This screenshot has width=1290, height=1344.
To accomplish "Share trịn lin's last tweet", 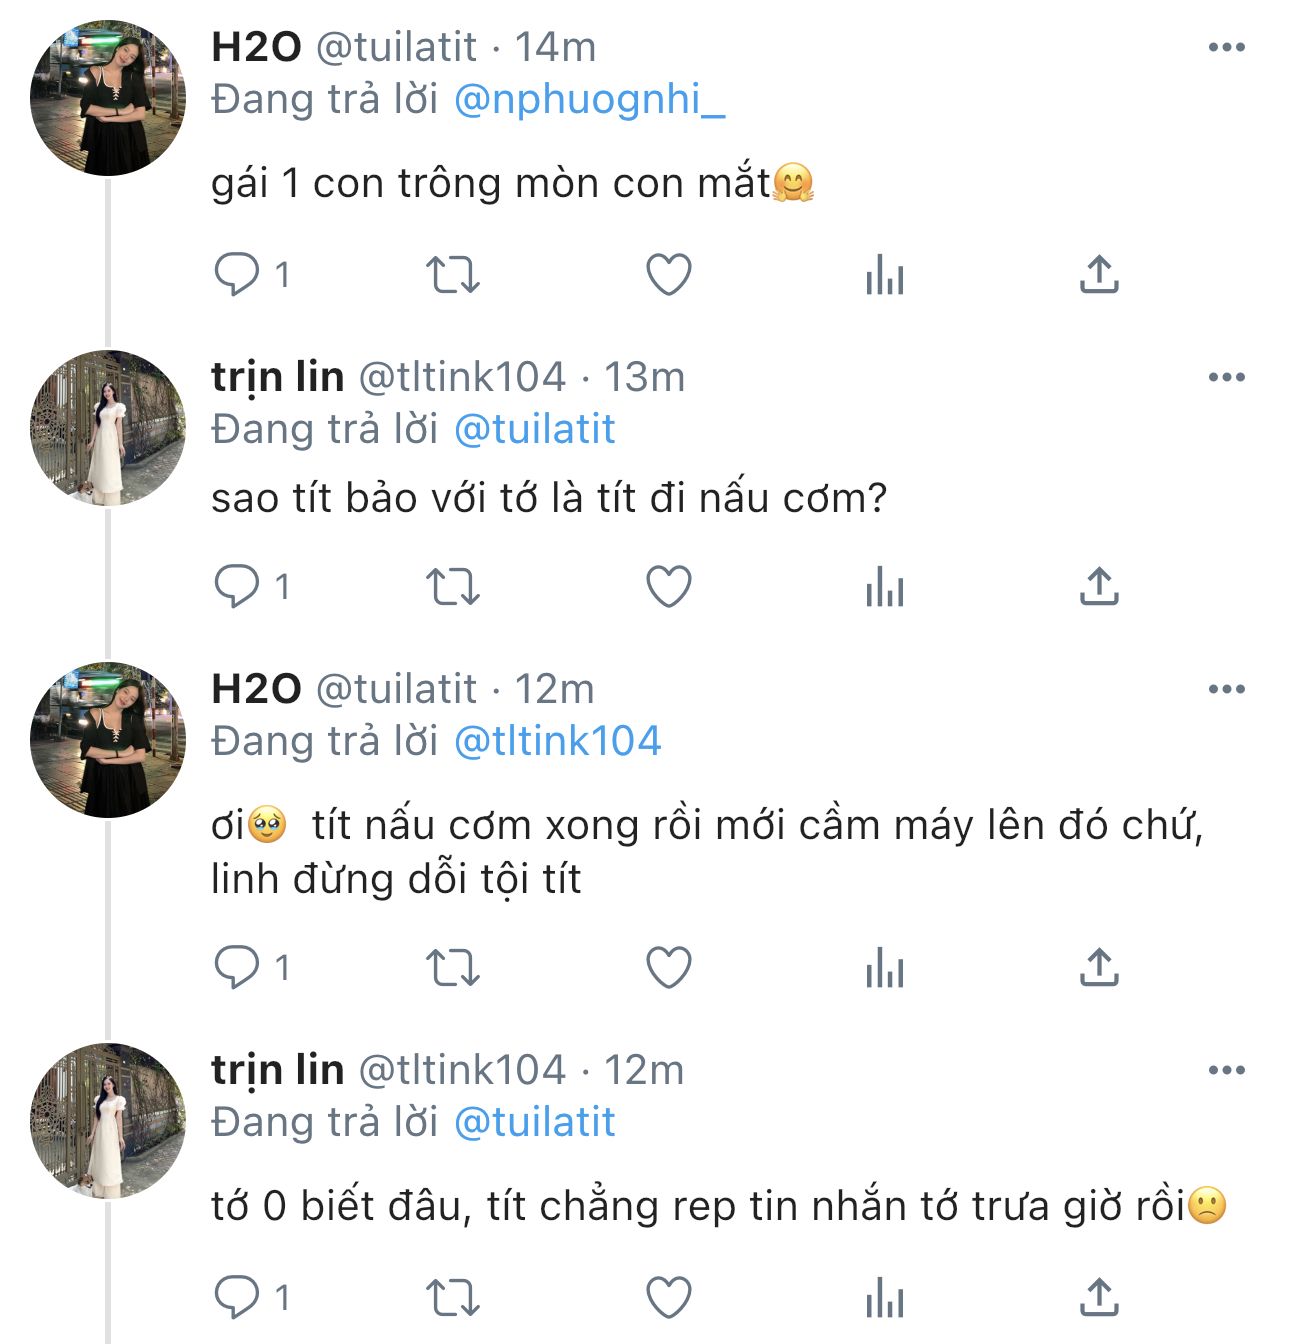I will (1099, 1298).
